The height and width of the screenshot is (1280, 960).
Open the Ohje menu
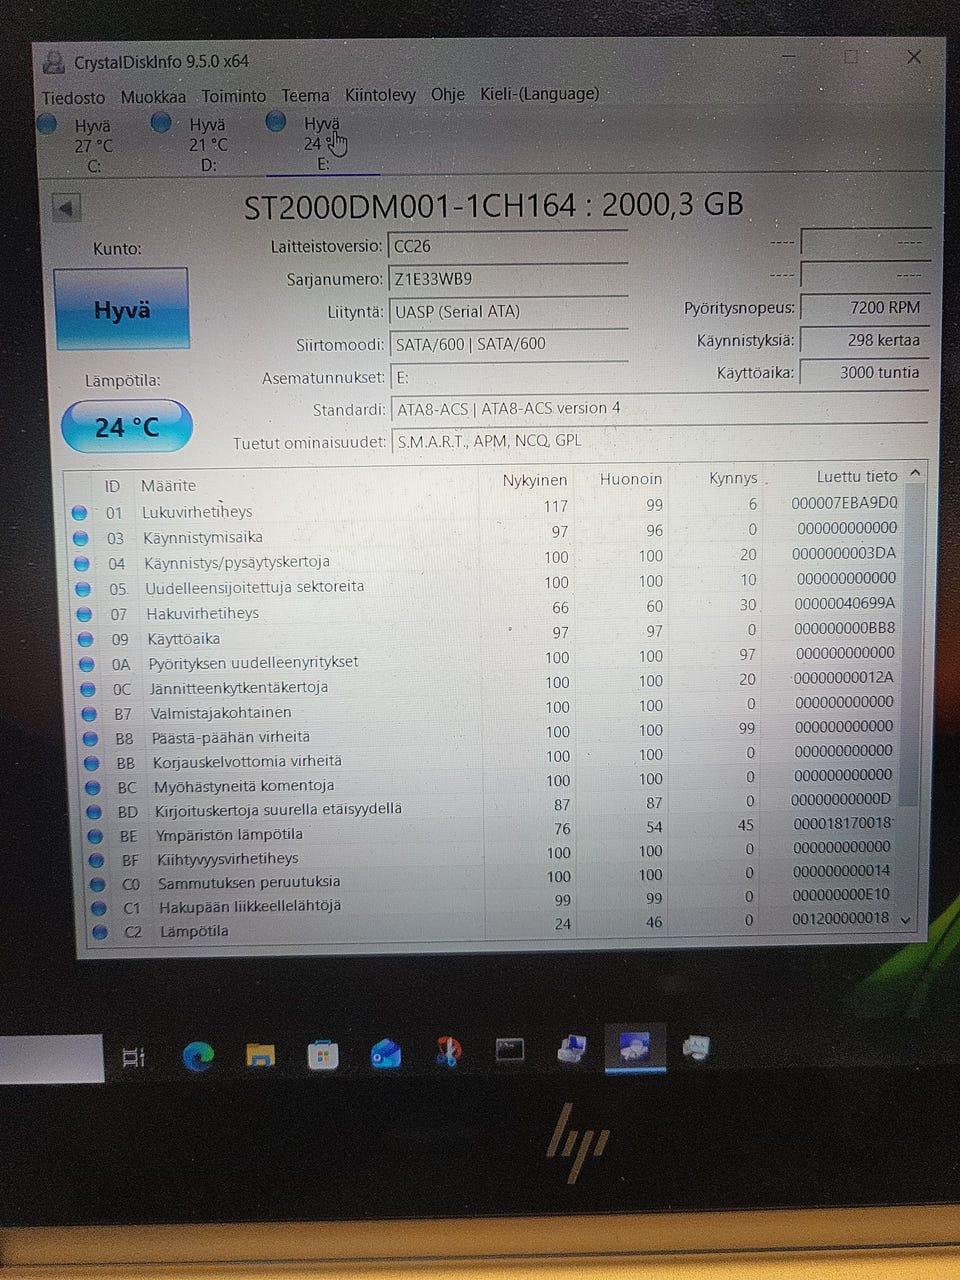[x=448, y=94]
